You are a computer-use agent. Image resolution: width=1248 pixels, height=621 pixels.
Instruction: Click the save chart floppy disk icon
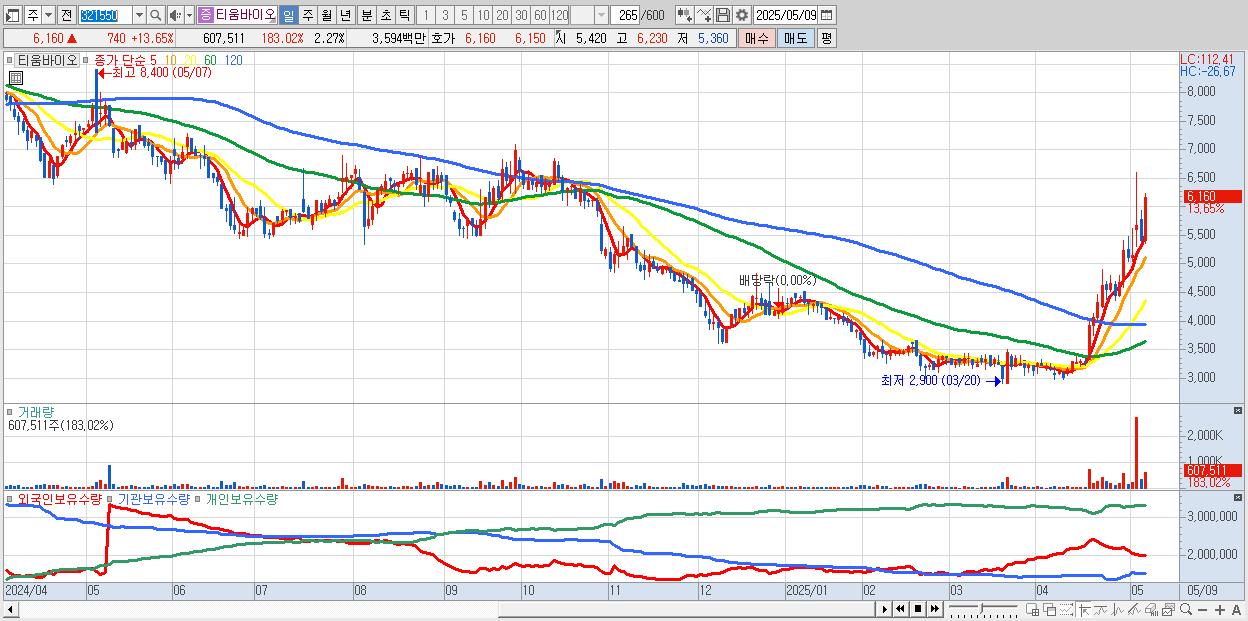(723, 15)
